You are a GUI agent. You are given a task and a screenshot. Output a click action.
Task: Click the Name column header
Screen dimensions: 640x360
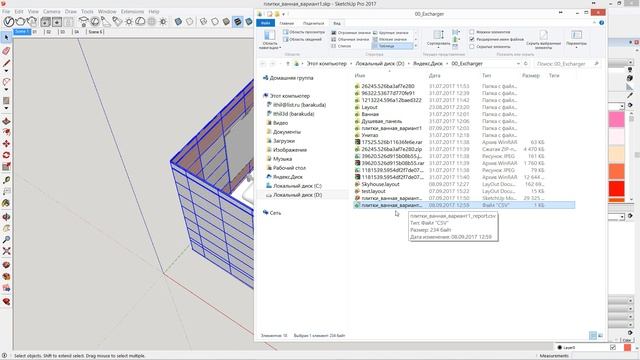click(x=360, y=76)
